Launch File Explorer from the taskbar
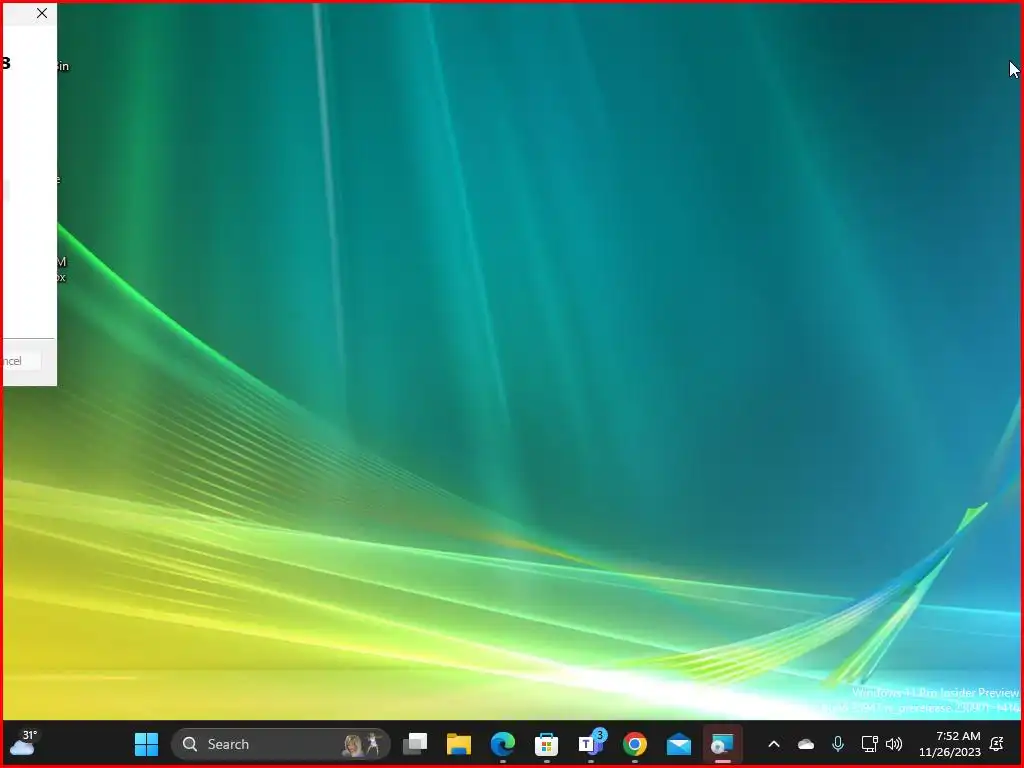Image resolution: width=1024 pixels, height=768 pixels. click(x=458, y=744)
